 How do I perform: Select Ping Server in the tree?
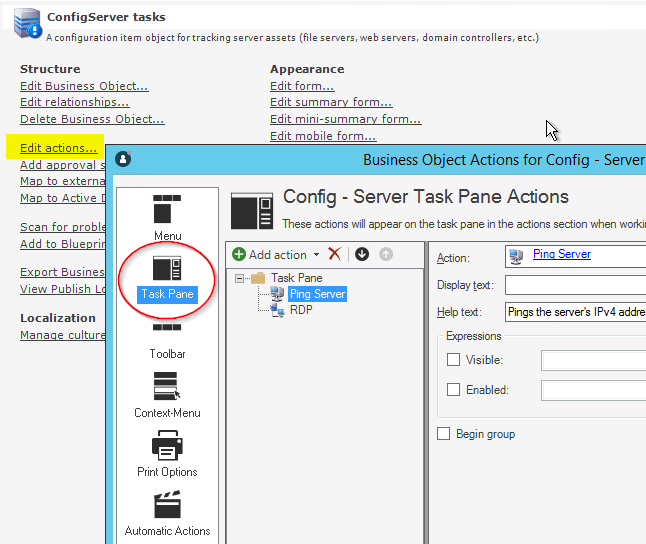317,294
